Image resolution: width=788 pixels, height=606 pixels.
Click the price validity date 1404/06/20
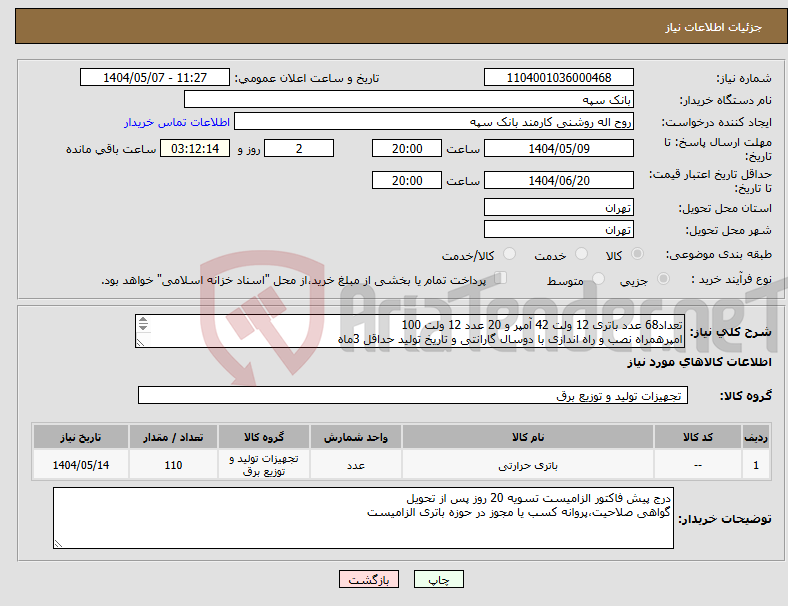(x=559, y=180)
